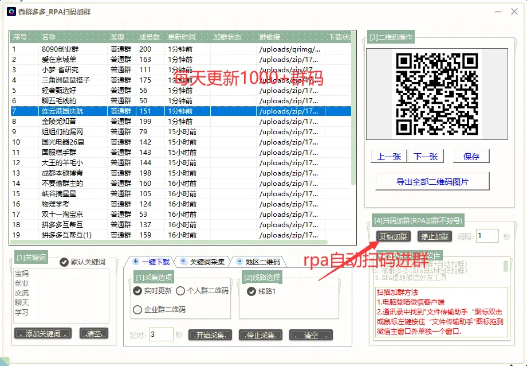The width and height of the screenshot is (527, 366).
Task: Click the download icon on 一键下载 tab
Action: pos(136,261)
